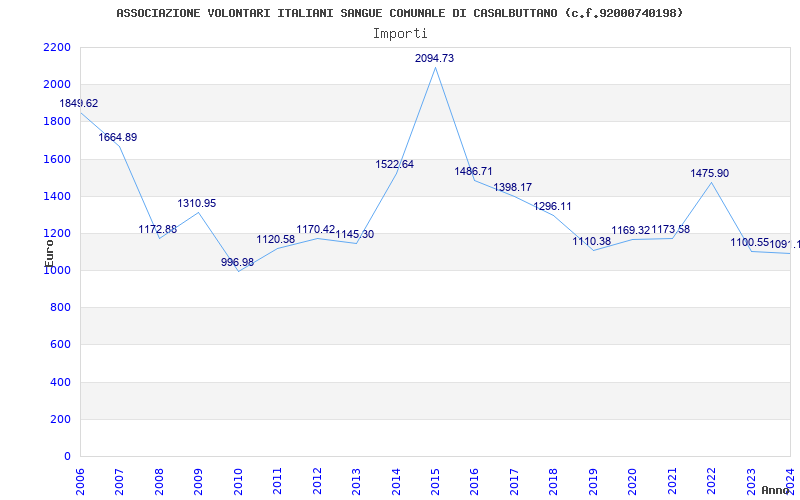The image size is (800, 500).
Task: Select the 996.98 data label
Action: pyautogui.click(x=237, y=262)
